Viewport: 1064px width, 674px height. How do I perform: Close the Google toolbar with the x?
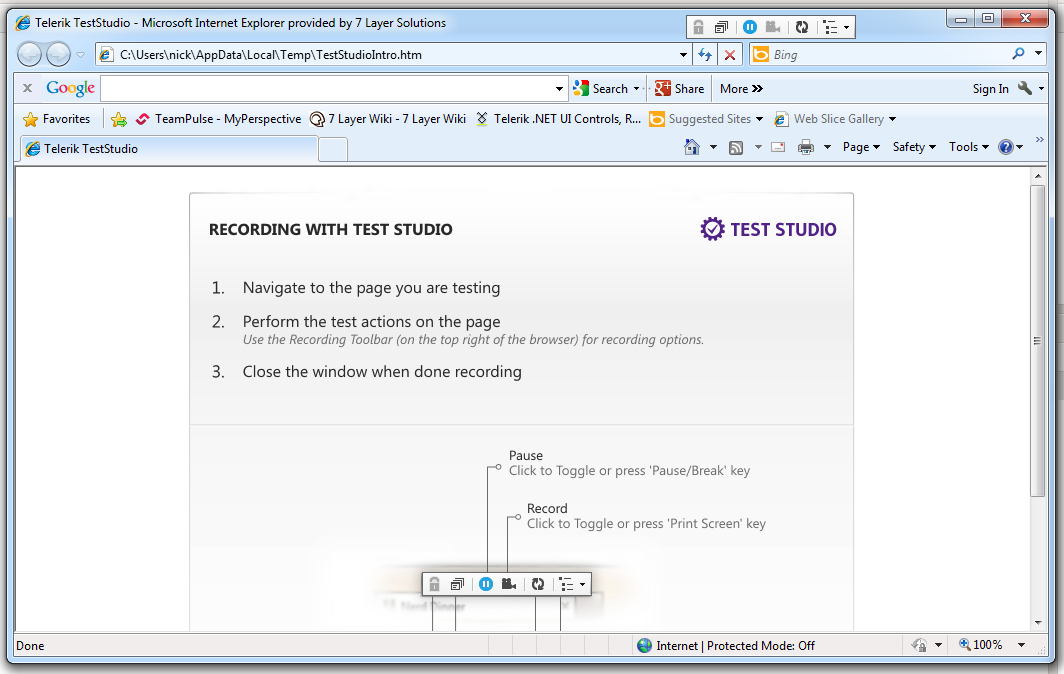(x=27, y=88)
